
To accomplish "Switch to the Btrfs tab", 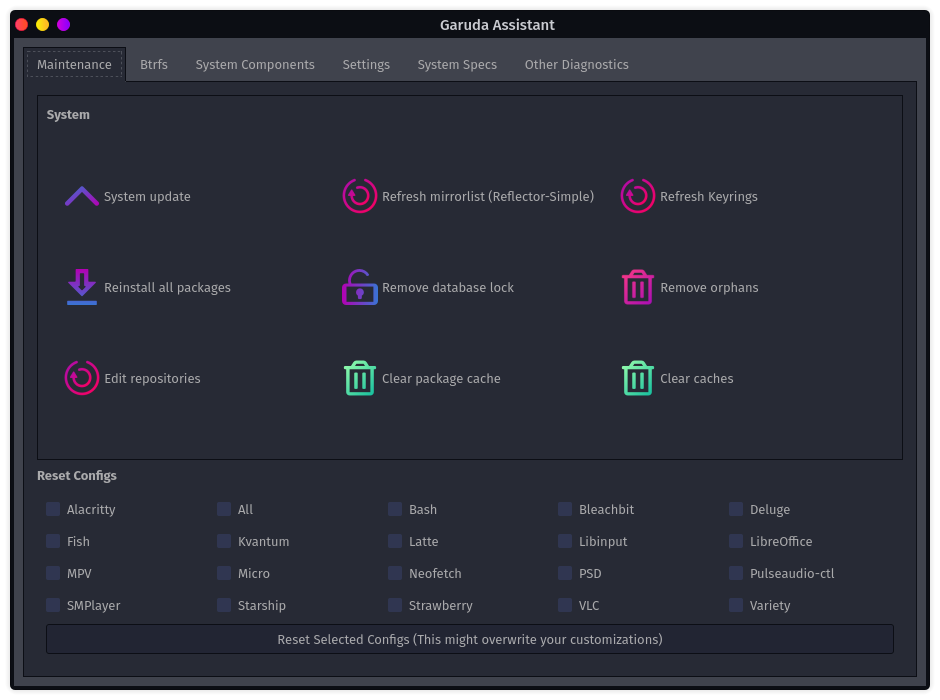I will pyautogui.click(x=154, y=64).
